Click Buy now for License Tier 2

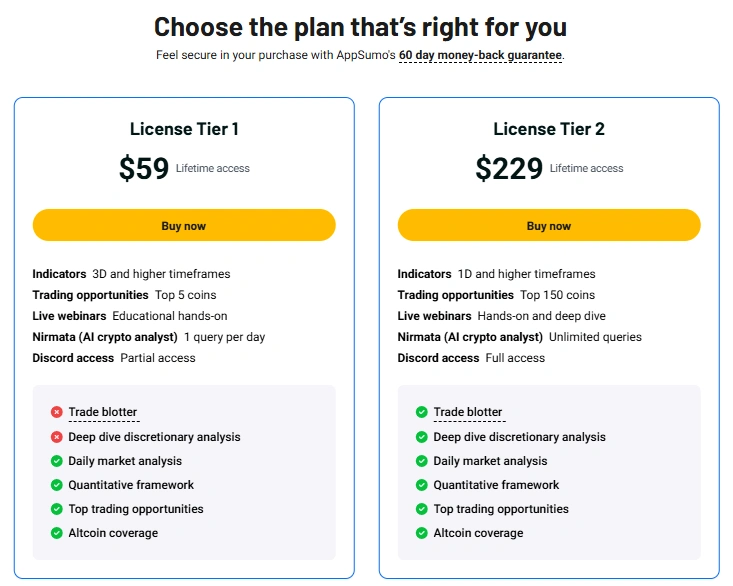click(549, 225)
